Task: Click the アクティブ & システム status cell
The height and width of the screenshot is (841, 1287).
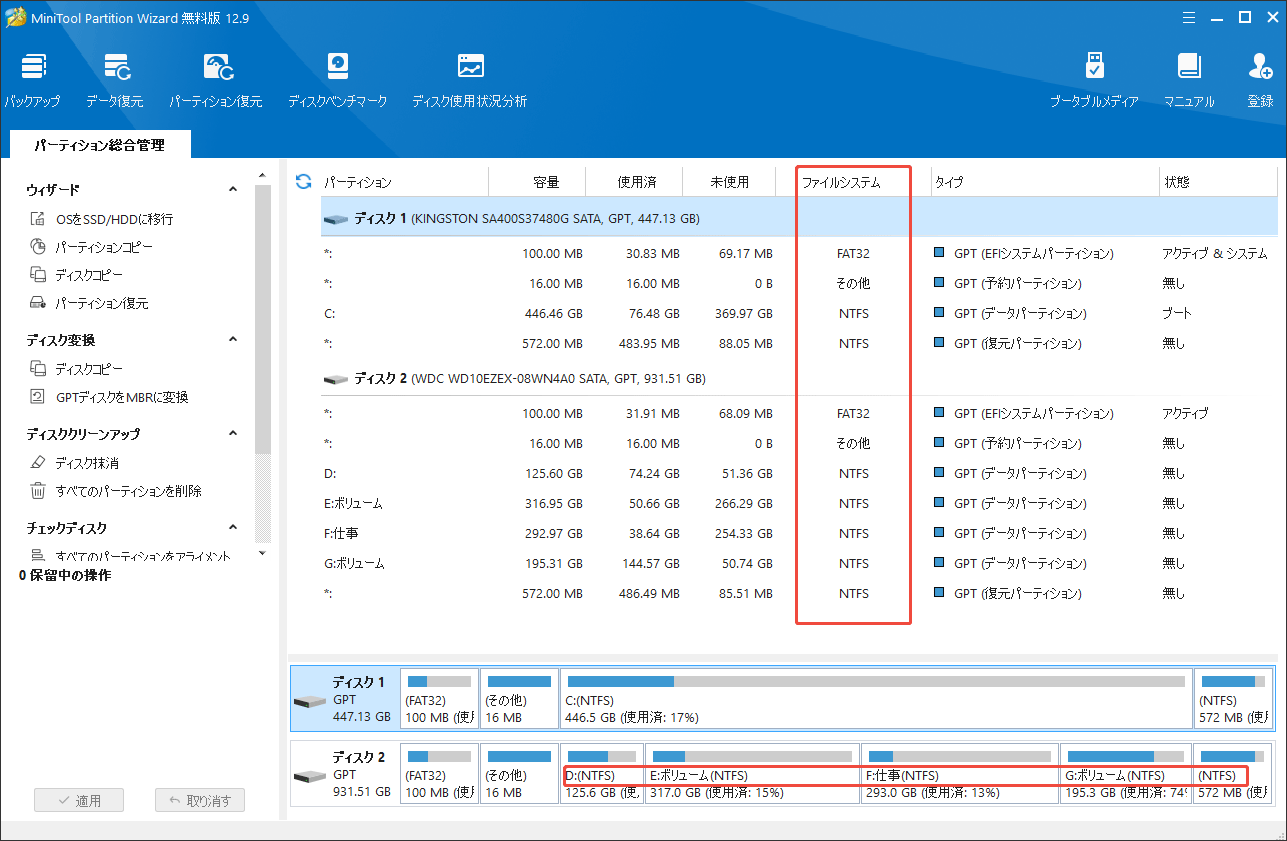Action: click(x=1214, y=253)
